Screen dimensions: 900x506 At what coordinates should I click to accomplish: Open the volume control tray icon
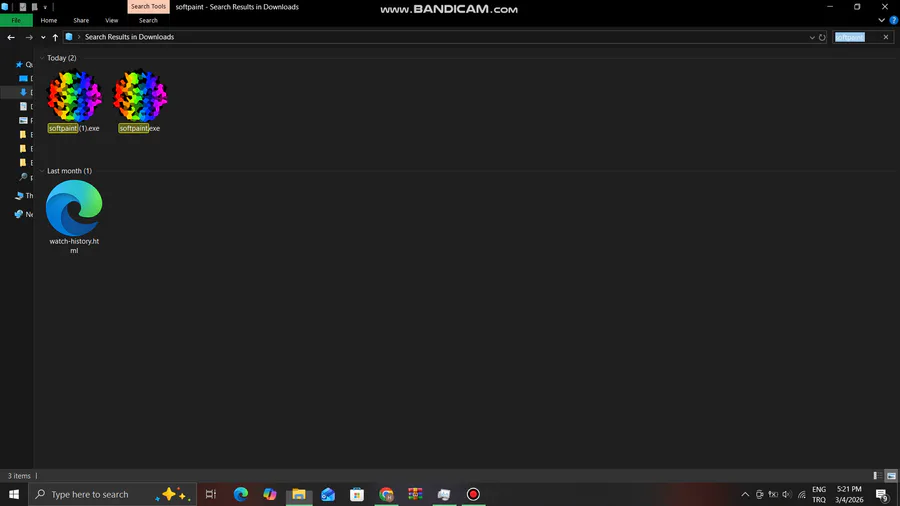(x=787, y=494)
